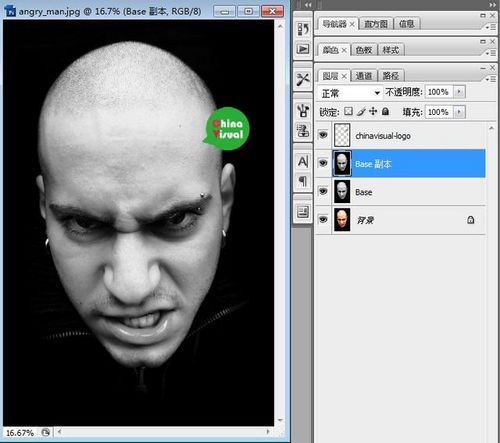Image resolution: width=500 pixels, height=443 pixels.
Task: Open the Layer Comps dock icon
Action: [303, 212]
